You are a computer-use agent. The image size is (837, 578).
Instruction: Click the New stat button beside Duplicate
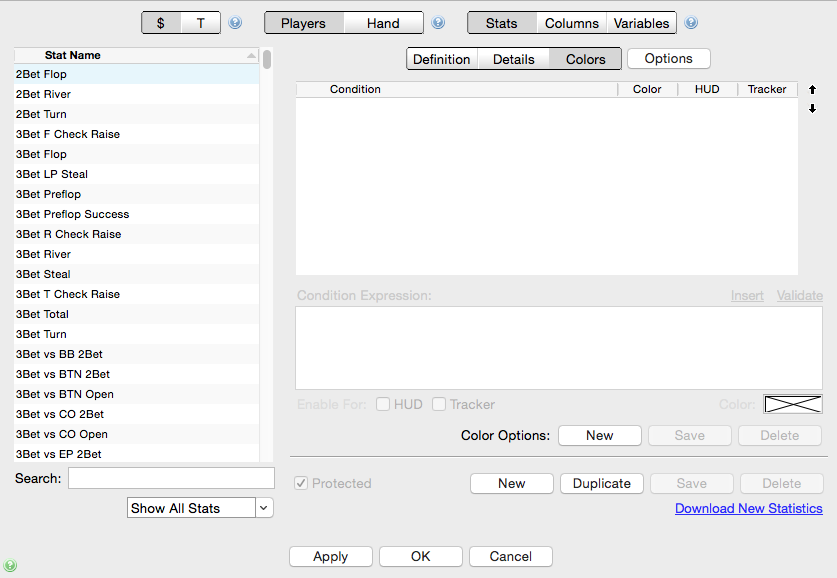pyautogui.click(x=512, y=484)
